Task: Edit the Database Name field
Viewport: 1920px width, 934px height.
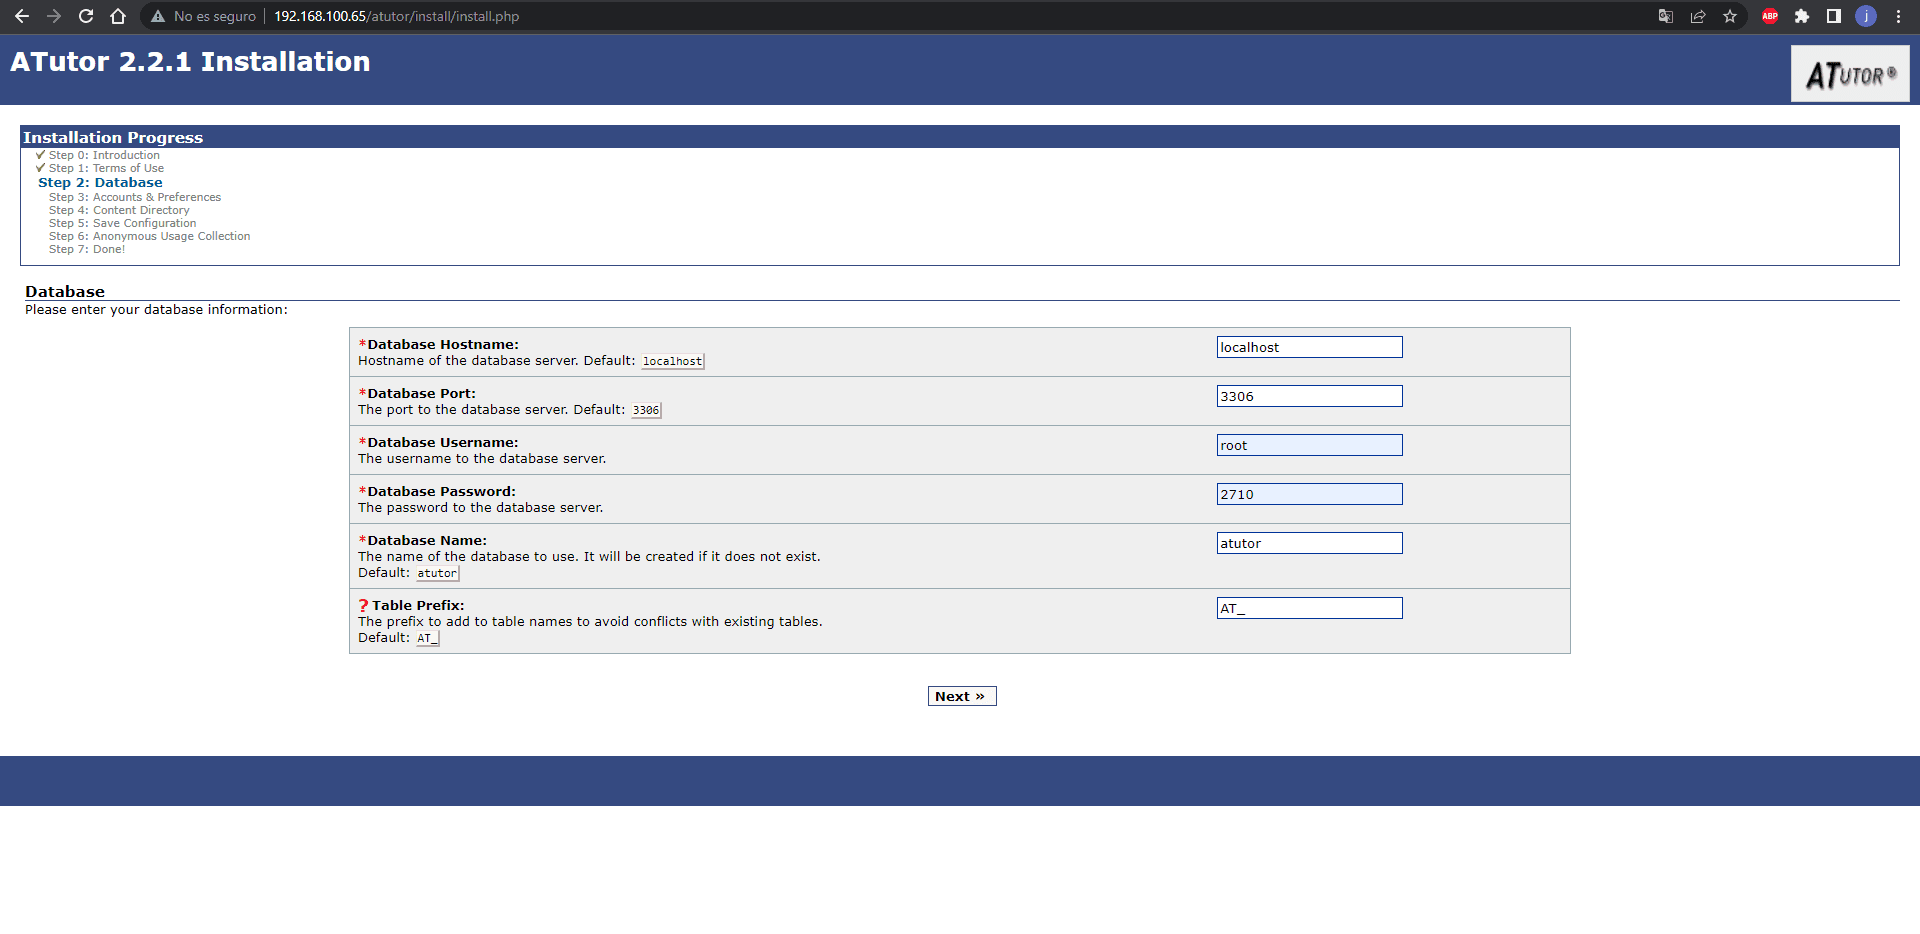Action: tap(1309, 543)
